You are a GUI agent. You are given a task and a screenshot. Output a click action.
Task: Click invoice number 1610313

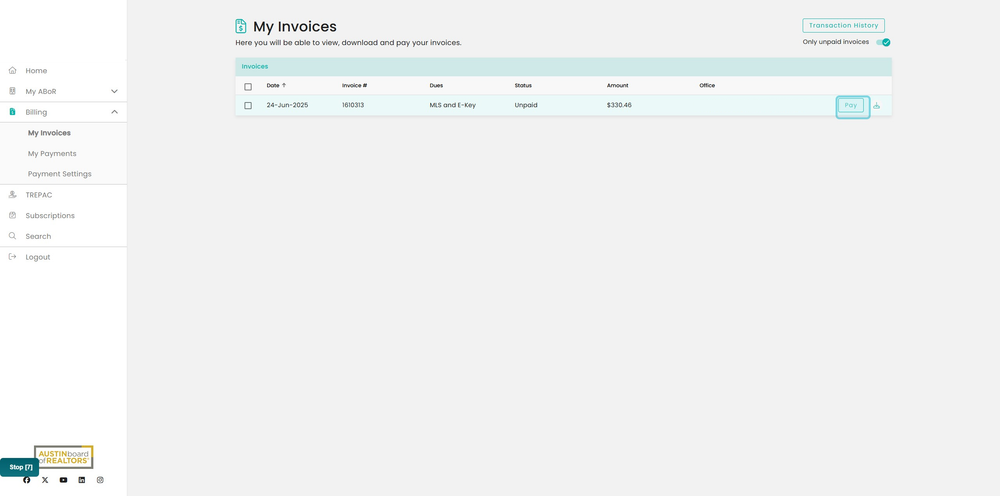coord(353,105)
